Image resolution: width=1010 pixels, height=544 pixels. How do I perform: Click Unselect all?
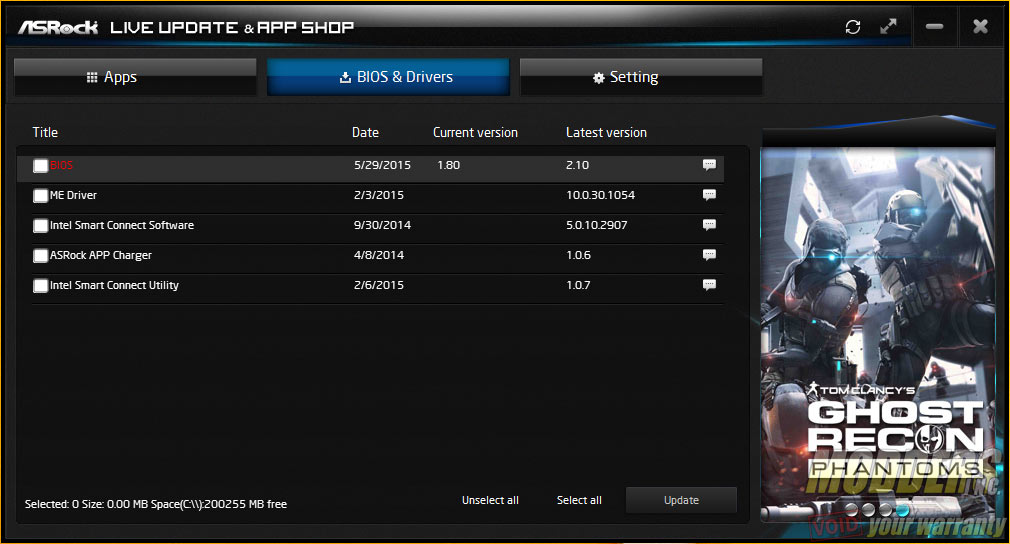pos(490,500)
